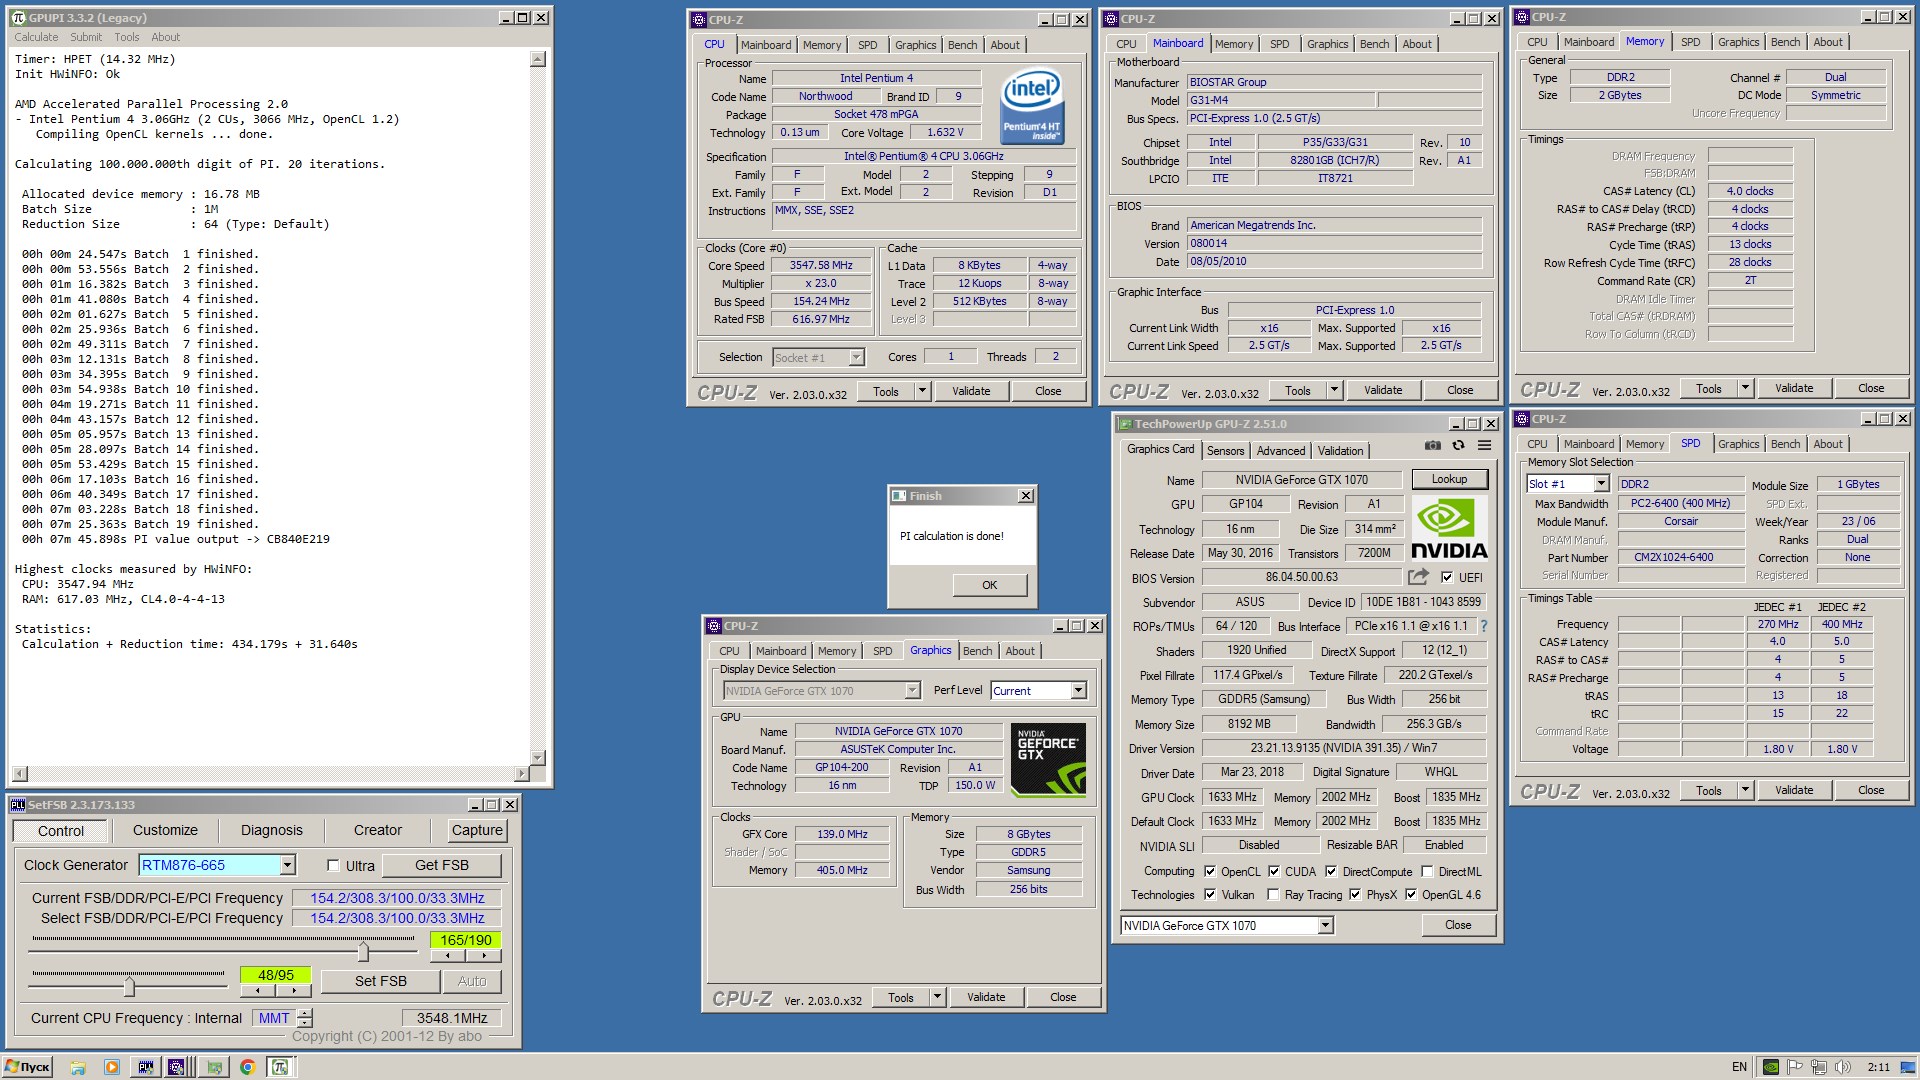This screenshot has width=1920, height=1080.
Task: Click the GeForce GTX logo in CPU-Z Graphics
Action: 1048,760
